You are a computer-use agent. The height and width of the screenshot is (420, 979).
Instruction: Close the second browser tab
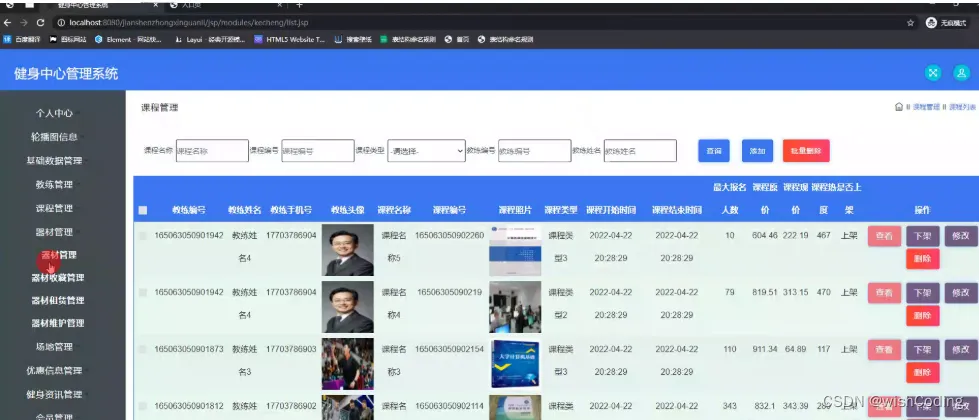278,4
